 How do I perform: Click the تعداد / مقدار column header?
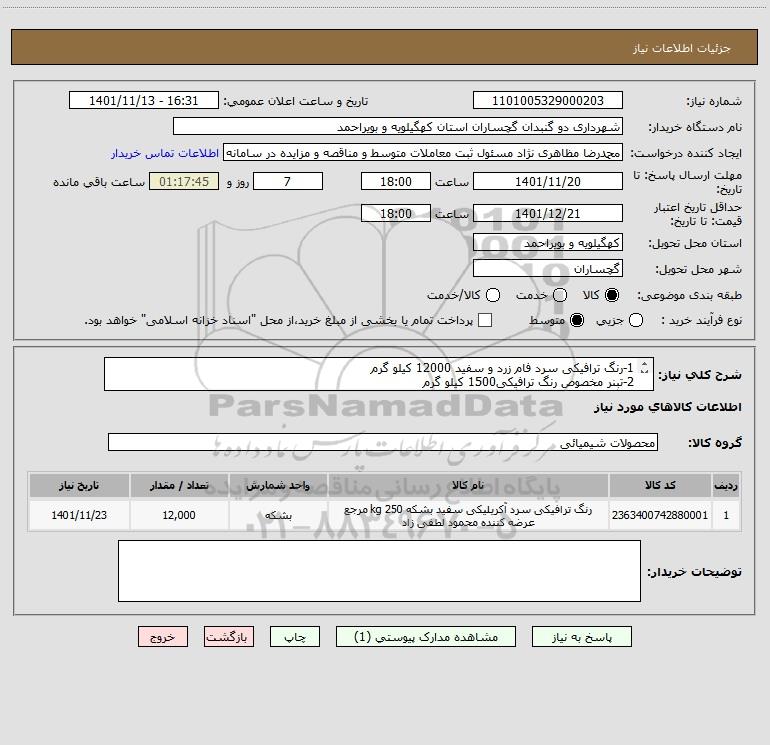pos(179,486)
